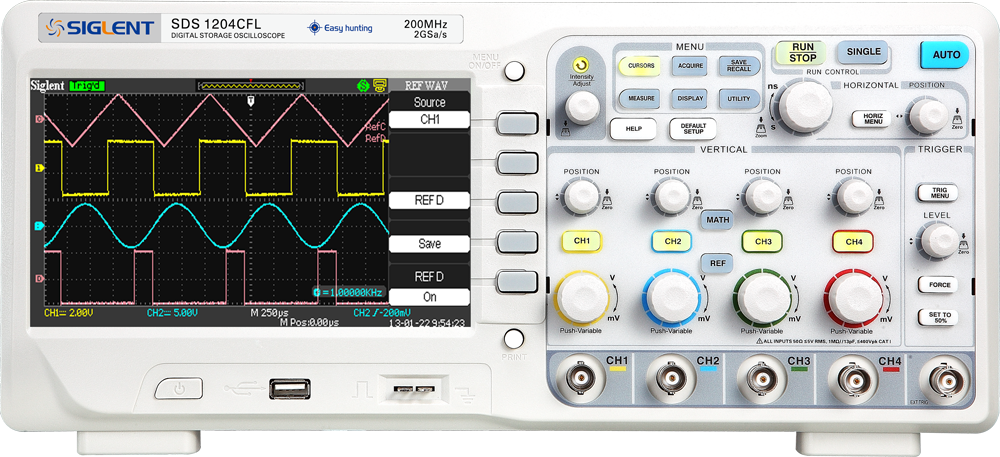
Task: Click the HELP button
Action: 633,128
